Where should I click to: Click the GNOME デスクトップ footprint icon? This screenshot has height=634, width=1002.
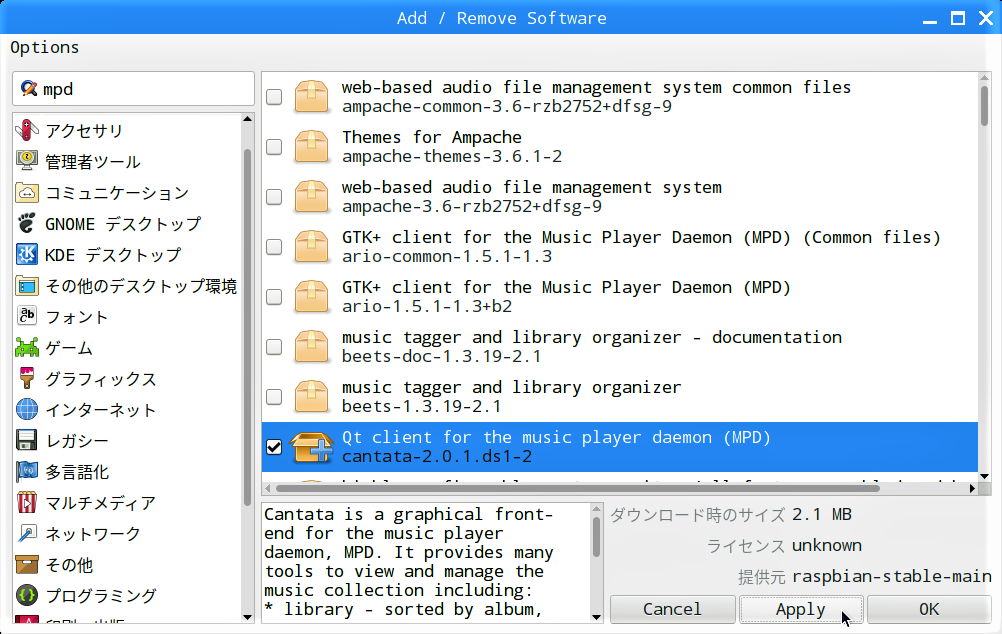[26, 223]
